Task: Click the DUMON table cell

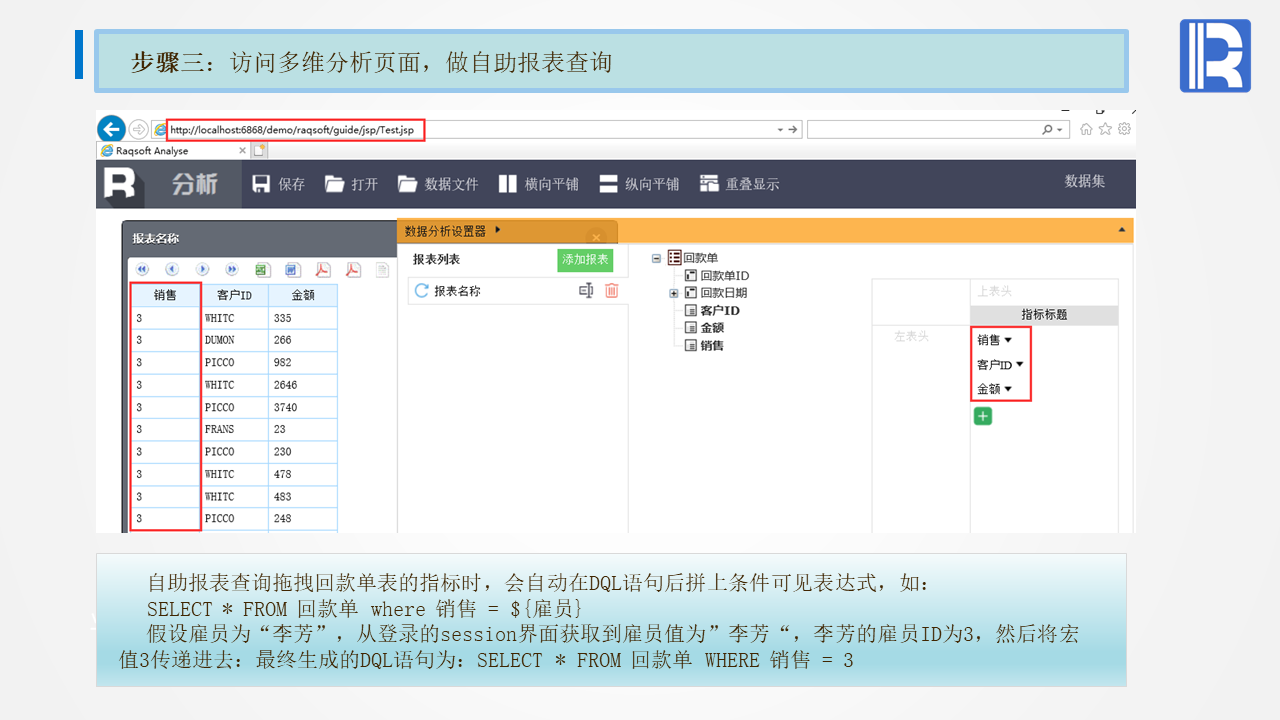Action: pos(234,340)
